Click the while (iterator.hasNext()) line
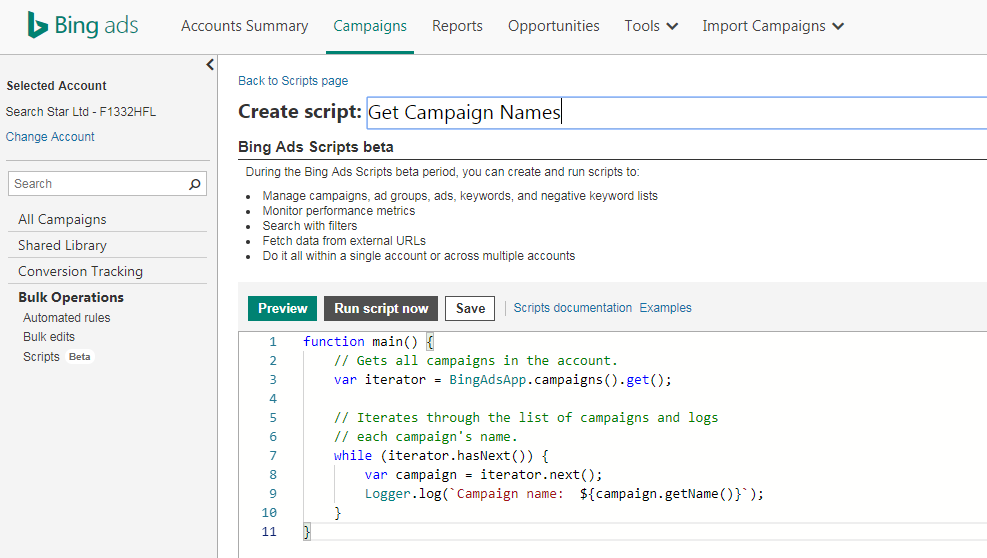The image size is (987, 558). (441, 455)
